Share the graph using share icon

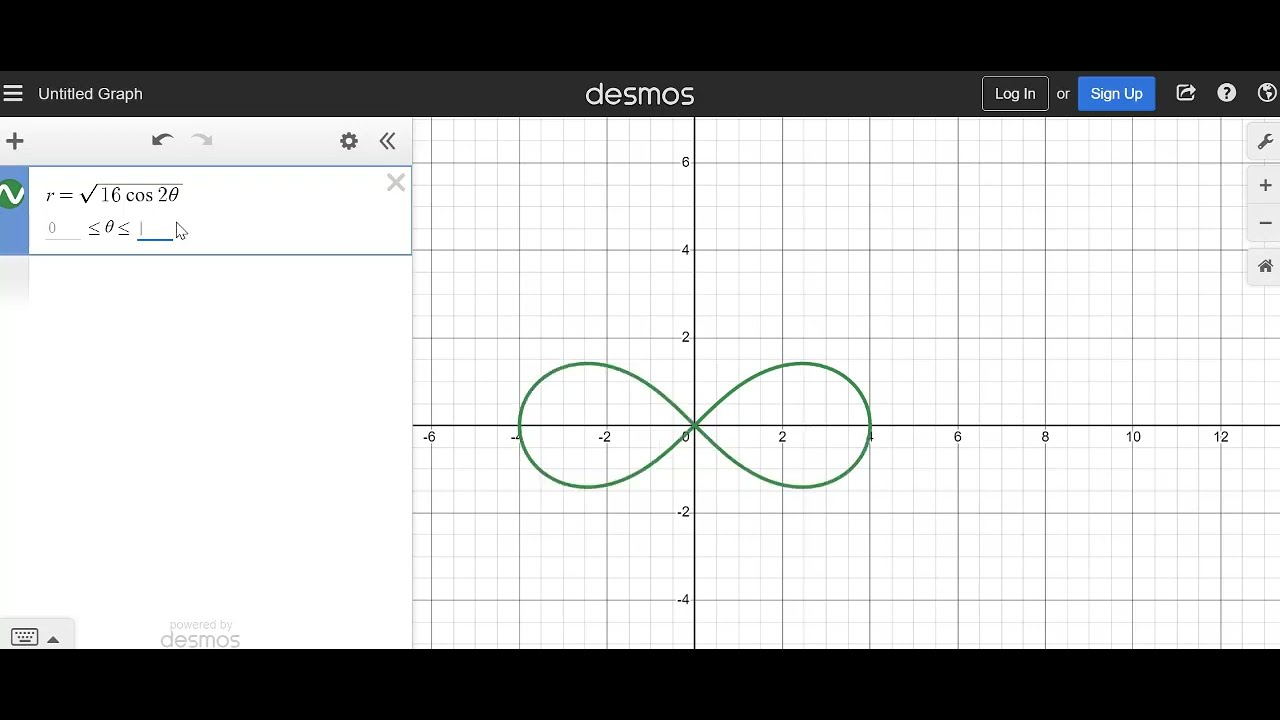(1186, 93)
